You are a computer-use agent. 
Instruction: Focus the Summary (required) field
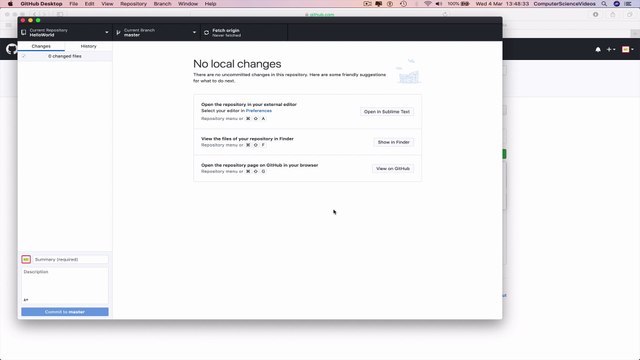click(71, 260)
